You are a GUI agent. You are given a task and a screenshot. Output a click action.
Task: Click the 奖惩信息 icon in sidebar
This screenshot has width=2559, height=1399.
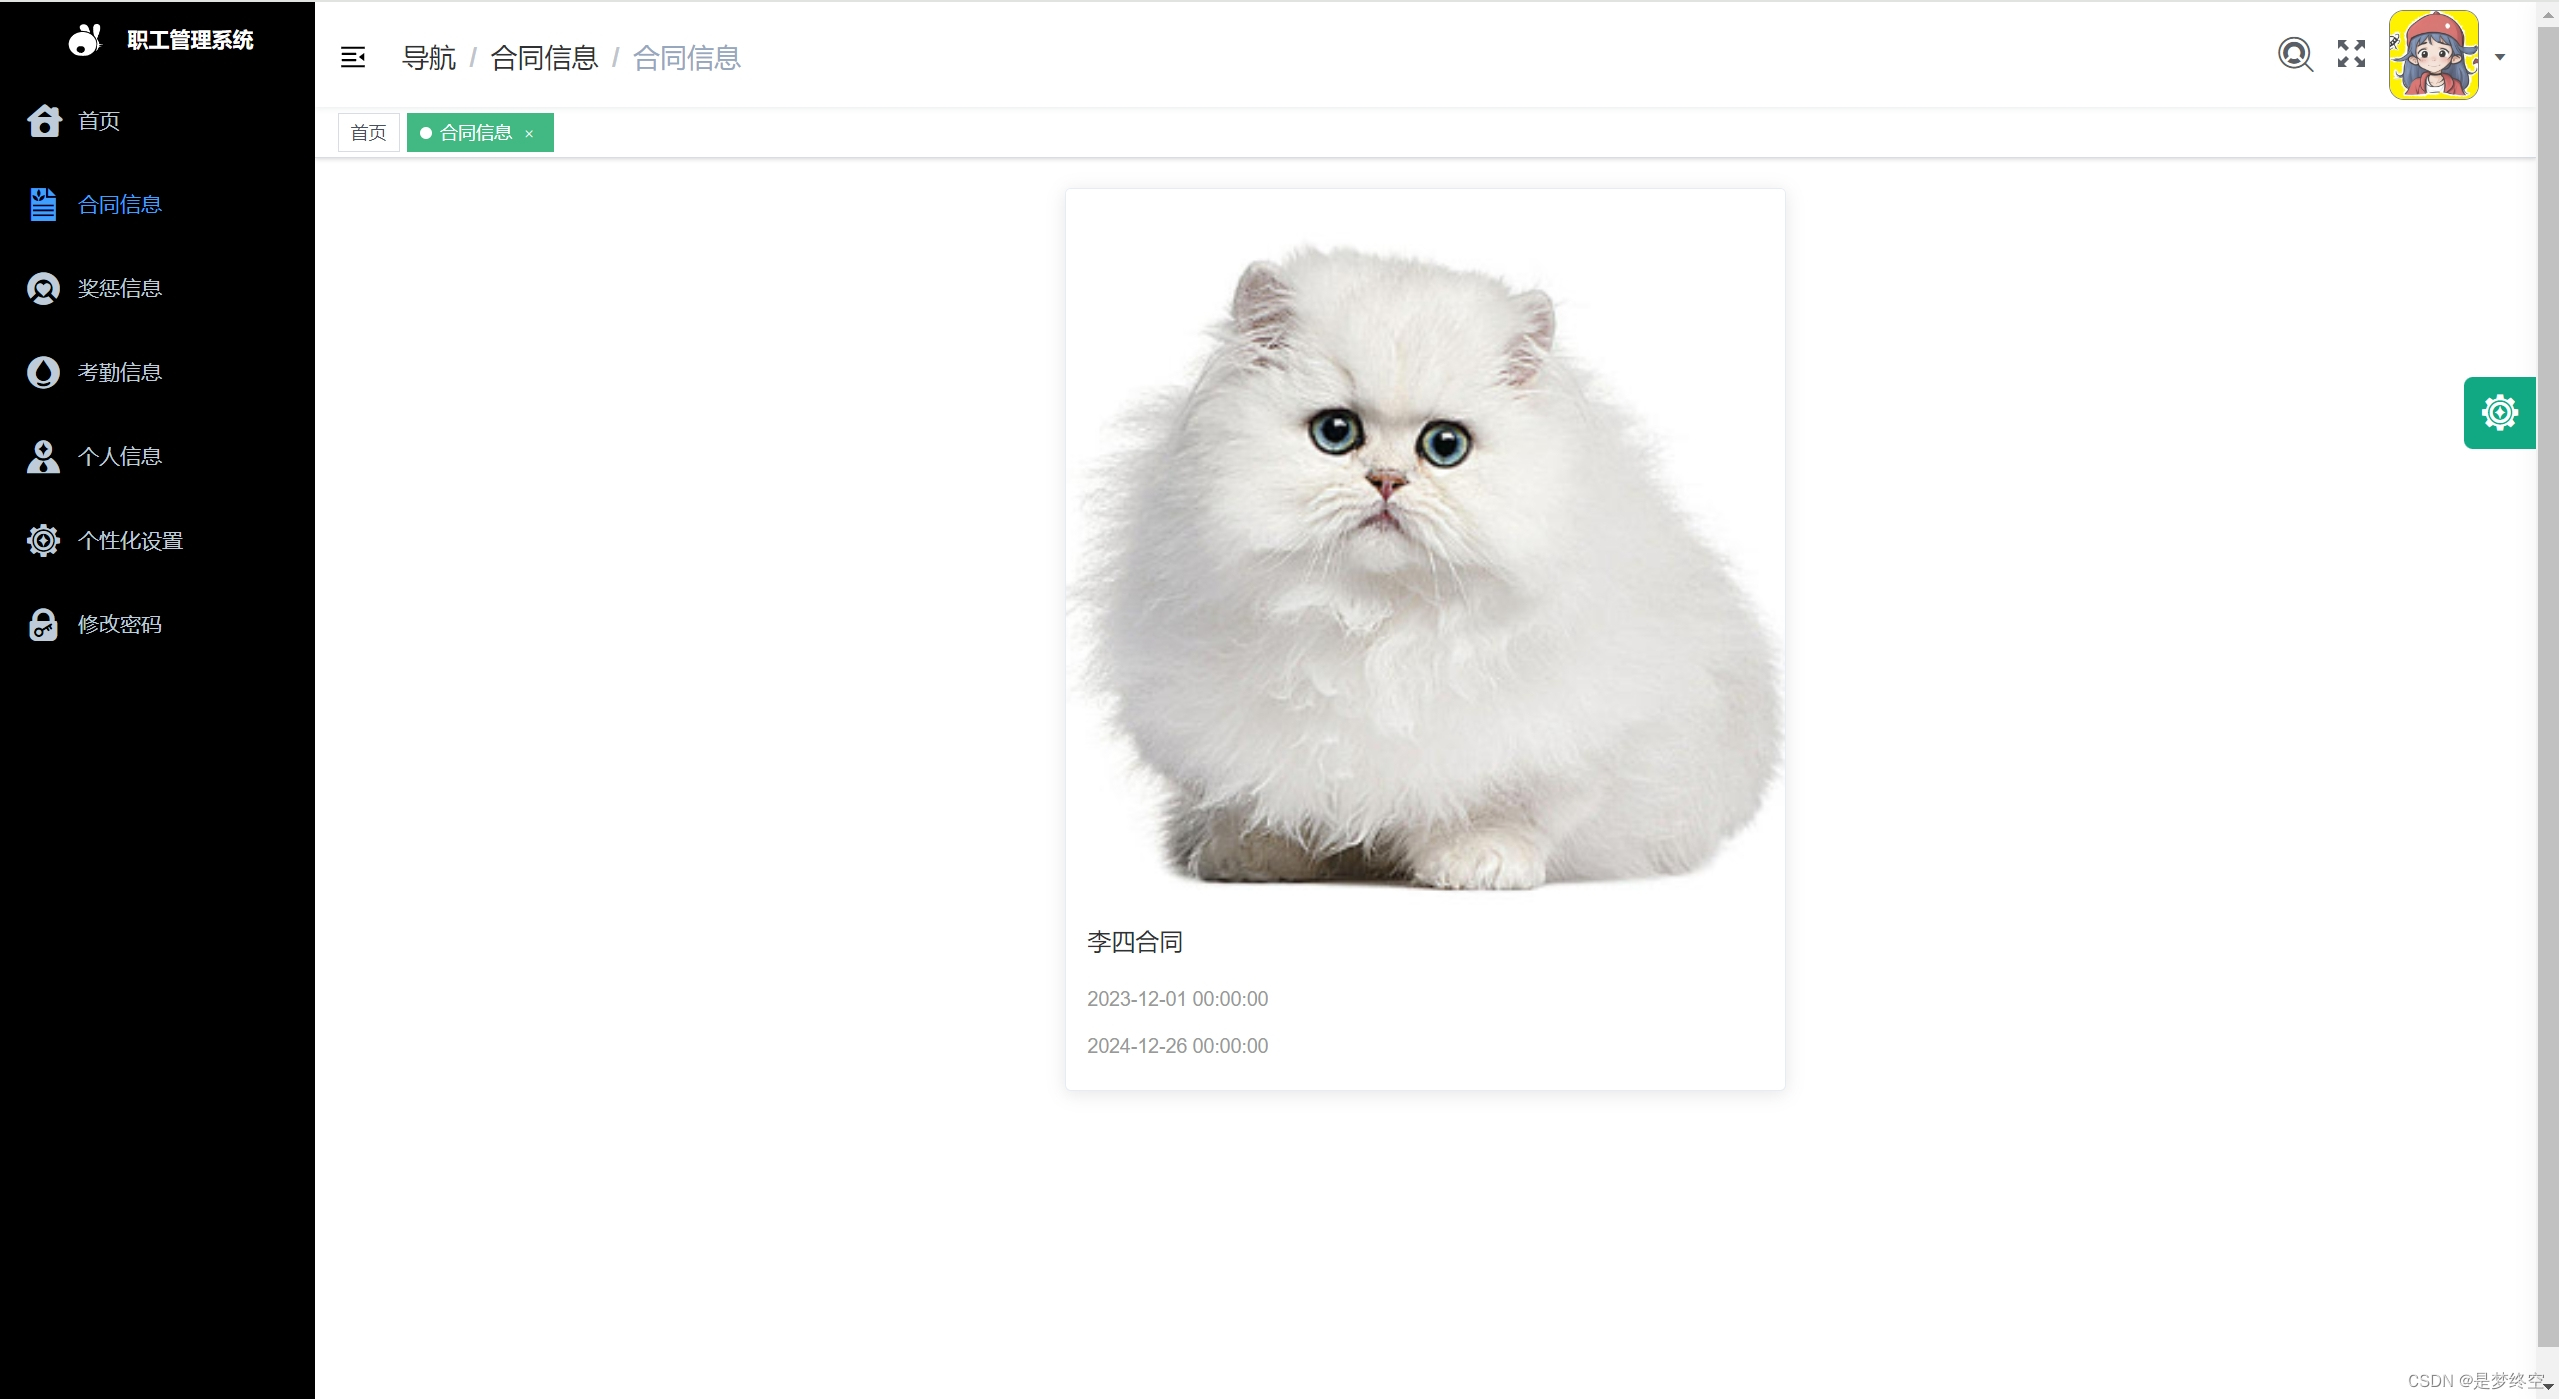point(43,289)
